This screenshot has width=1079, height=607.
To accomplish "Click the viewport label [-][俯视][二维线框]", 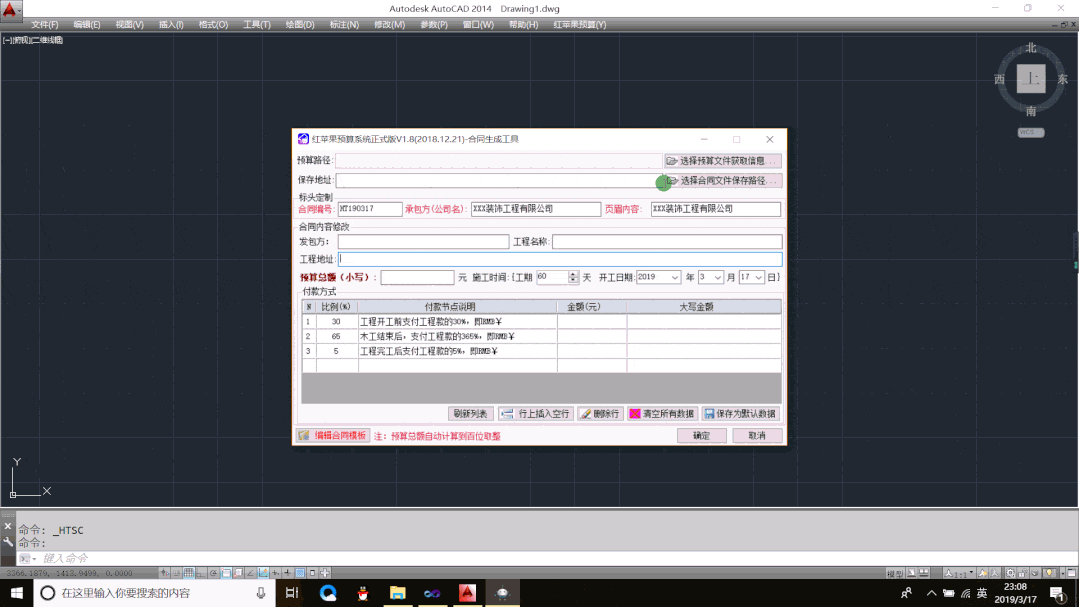I will 33,41.
